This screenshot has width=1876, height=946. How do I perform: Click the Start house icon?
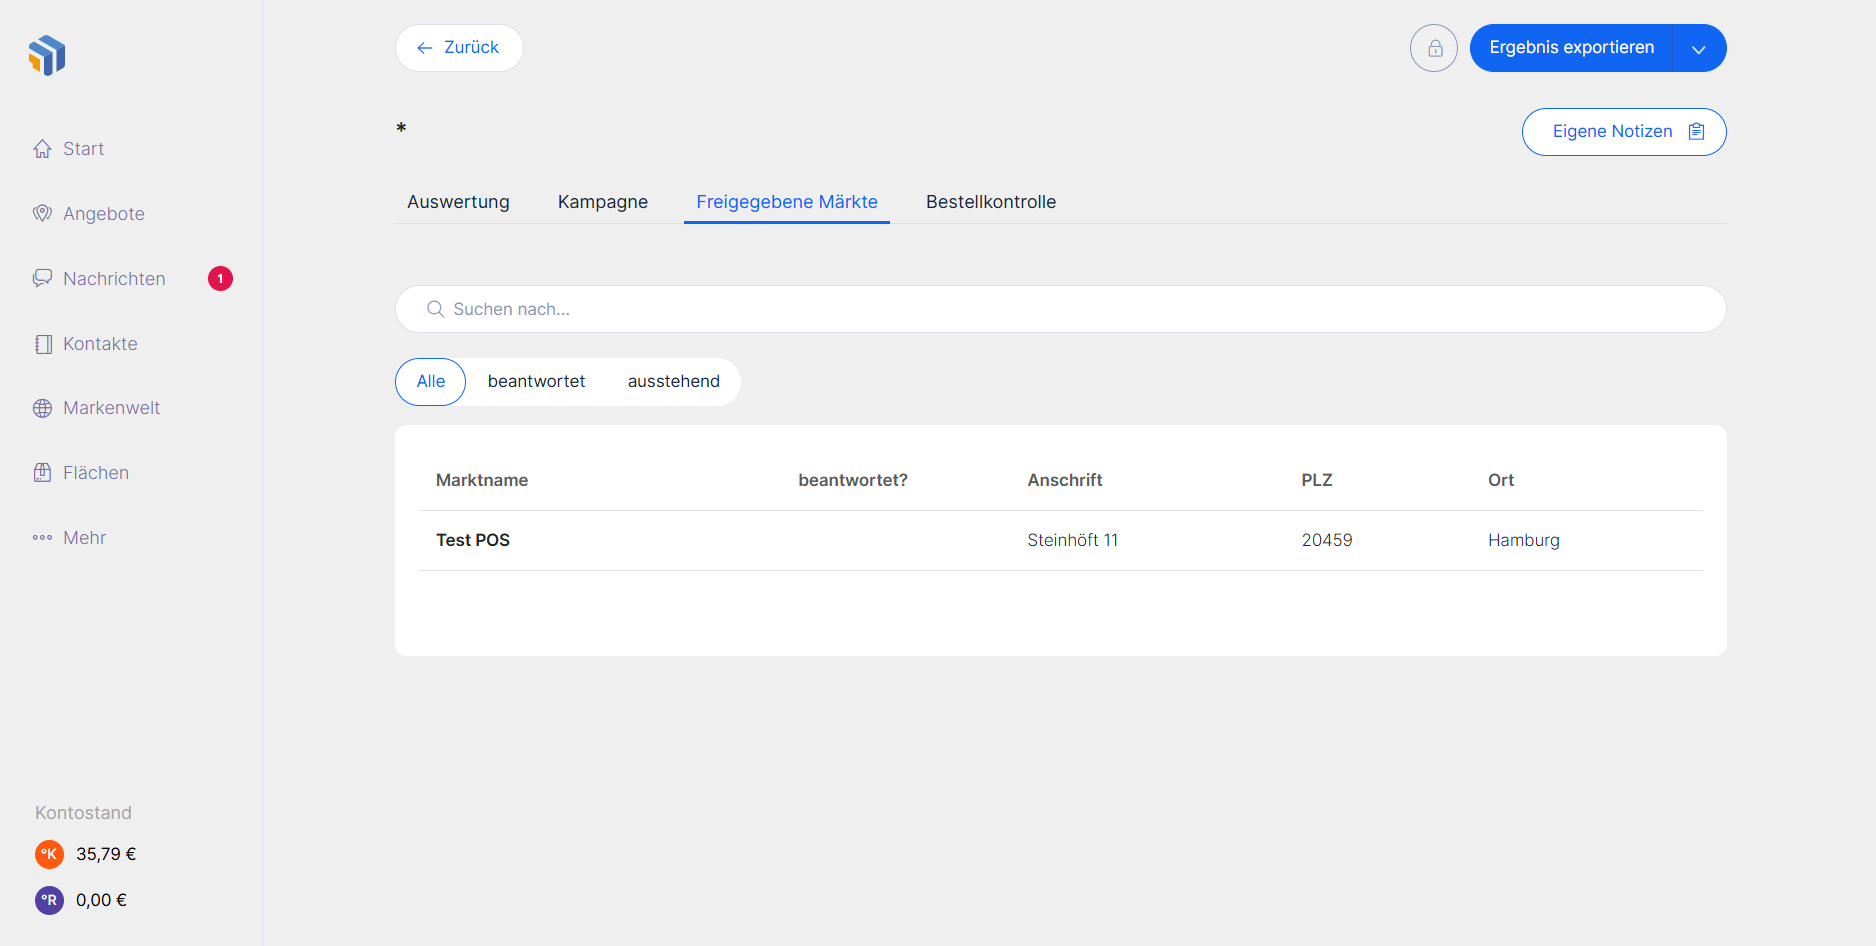pyautogui.click(x=42, y=149)
